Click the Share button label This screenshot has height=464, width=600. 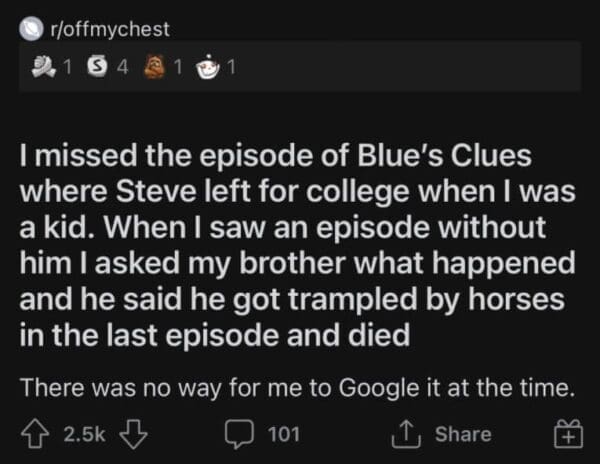[x=463, y=434]
